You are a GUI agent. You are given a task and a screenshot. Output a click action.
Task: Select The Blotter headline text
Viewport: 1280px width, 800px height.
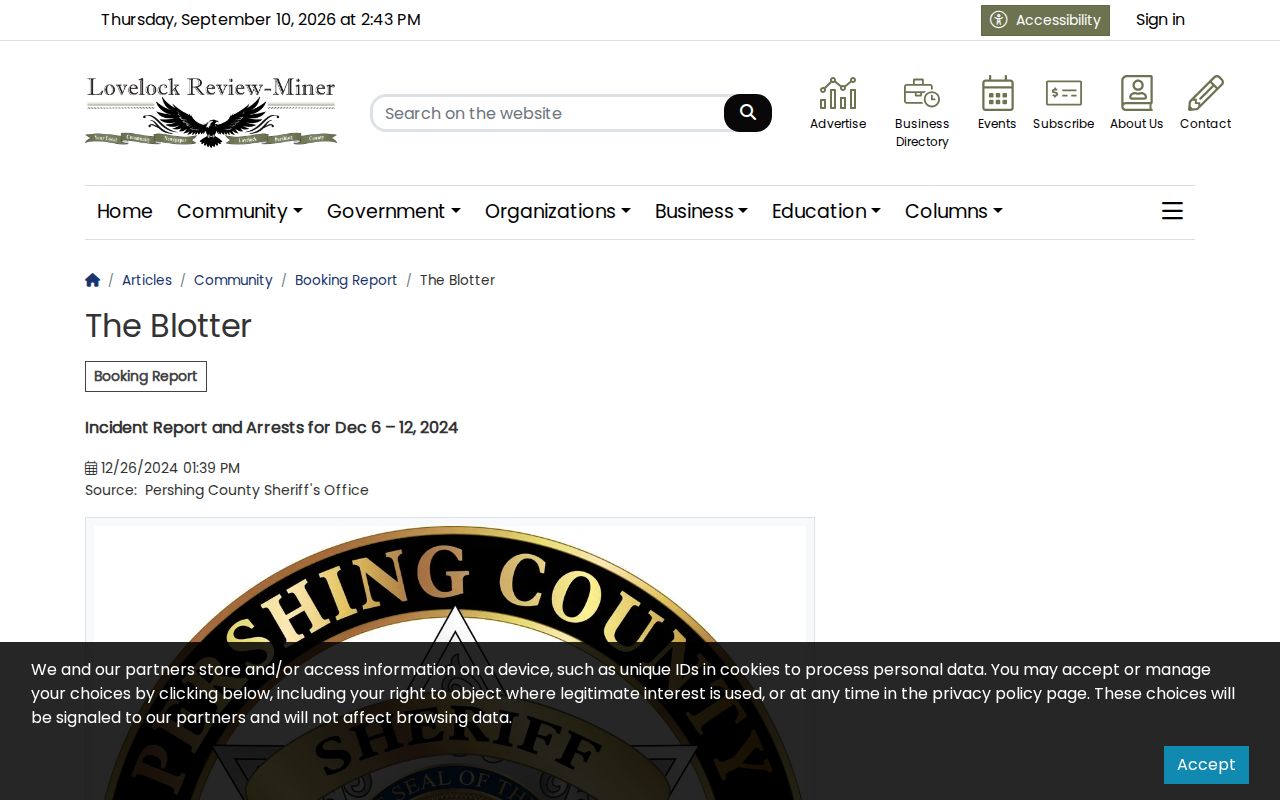click(x=168, y=326)
